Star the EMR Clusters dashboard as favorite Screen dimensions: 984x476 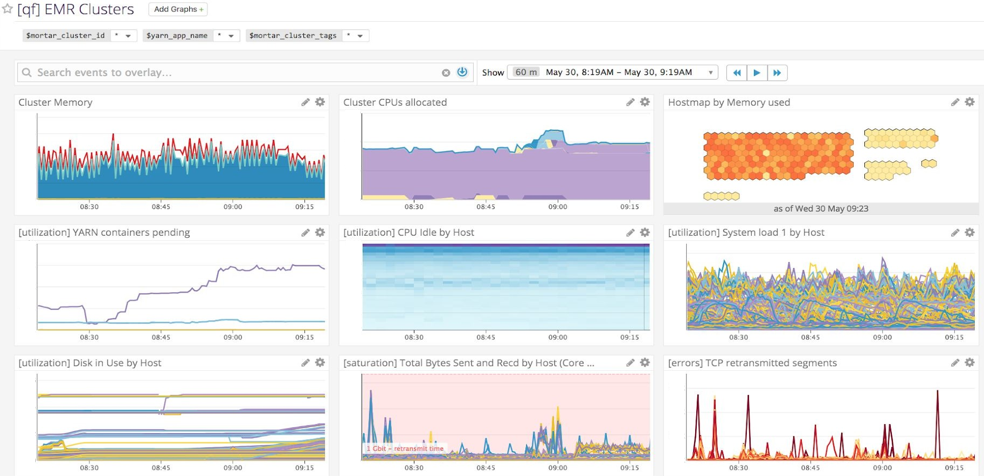point(8,10)
